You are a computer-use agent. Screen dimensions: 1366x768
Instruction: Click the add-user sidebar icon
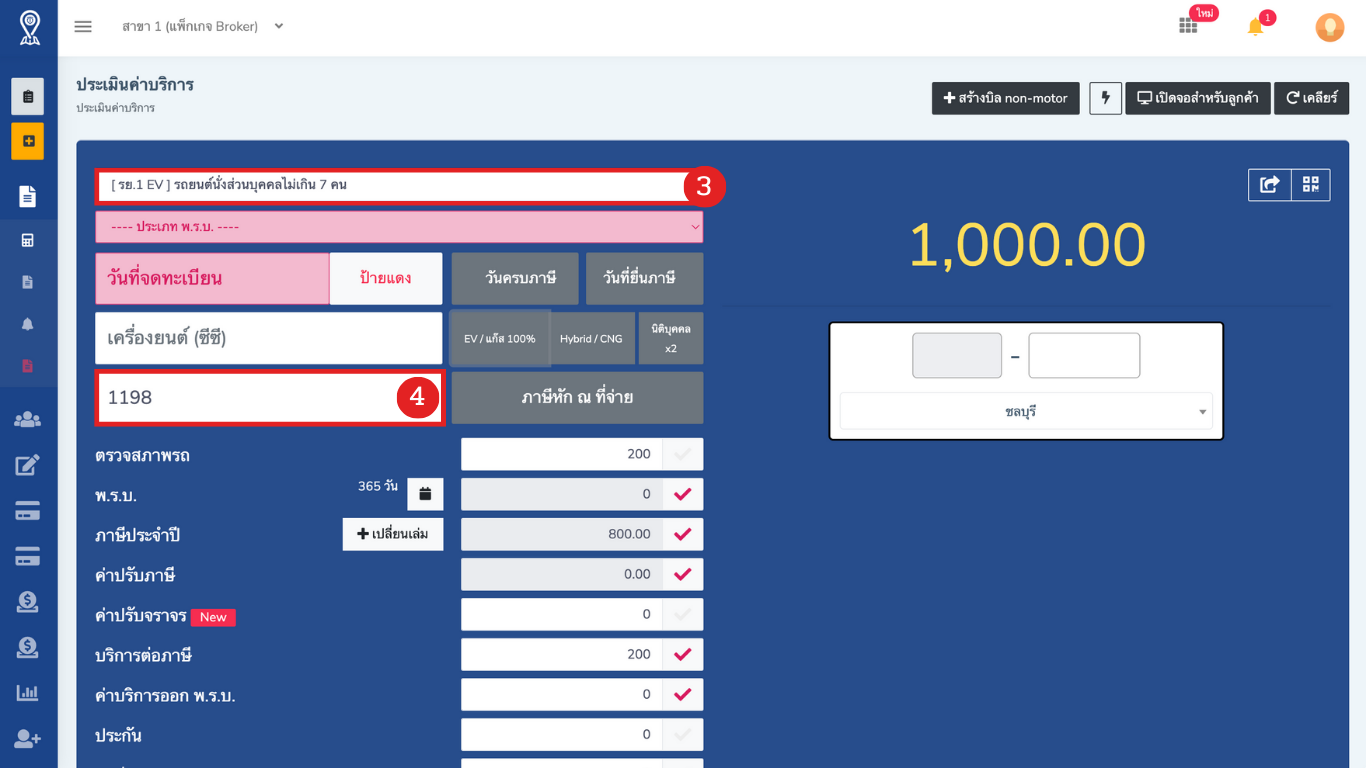(x=28, y=739)
